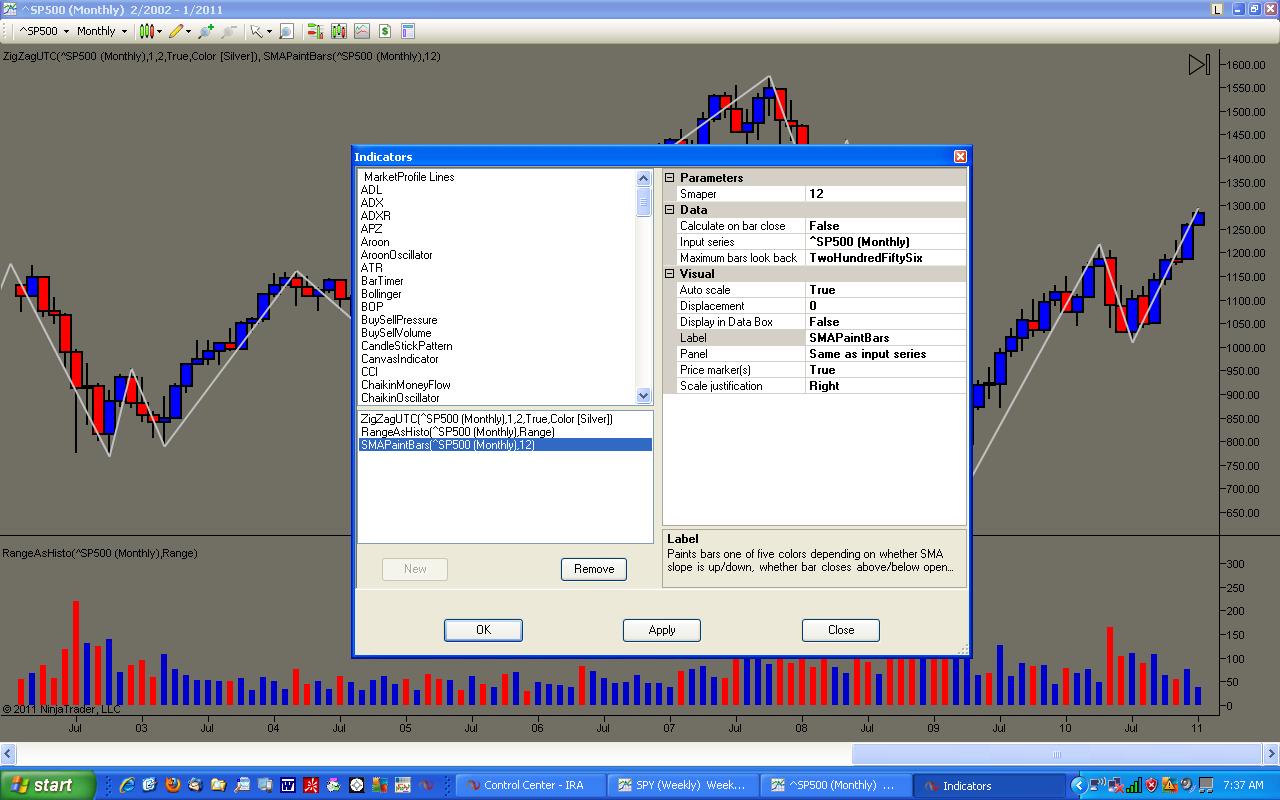Launch the Word icon in quick launch

288,785
